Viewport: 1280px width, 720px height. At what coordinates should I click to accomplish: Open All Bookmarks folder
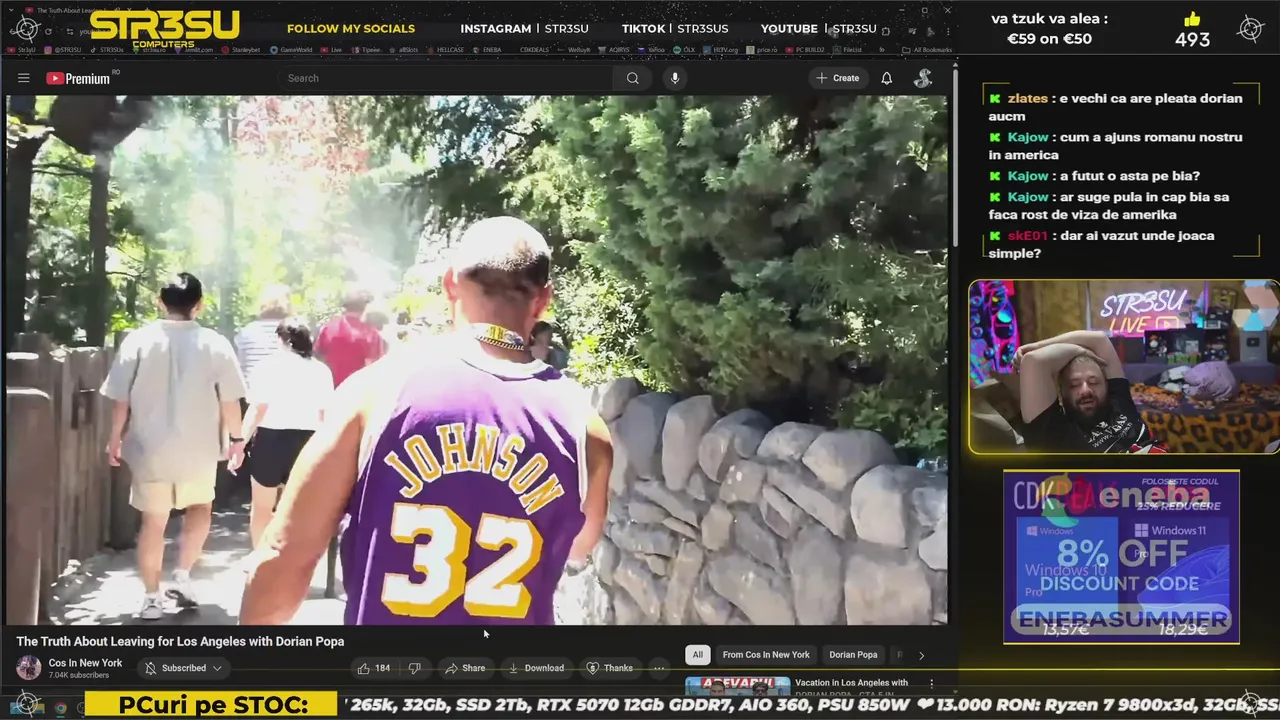point(927,49)
